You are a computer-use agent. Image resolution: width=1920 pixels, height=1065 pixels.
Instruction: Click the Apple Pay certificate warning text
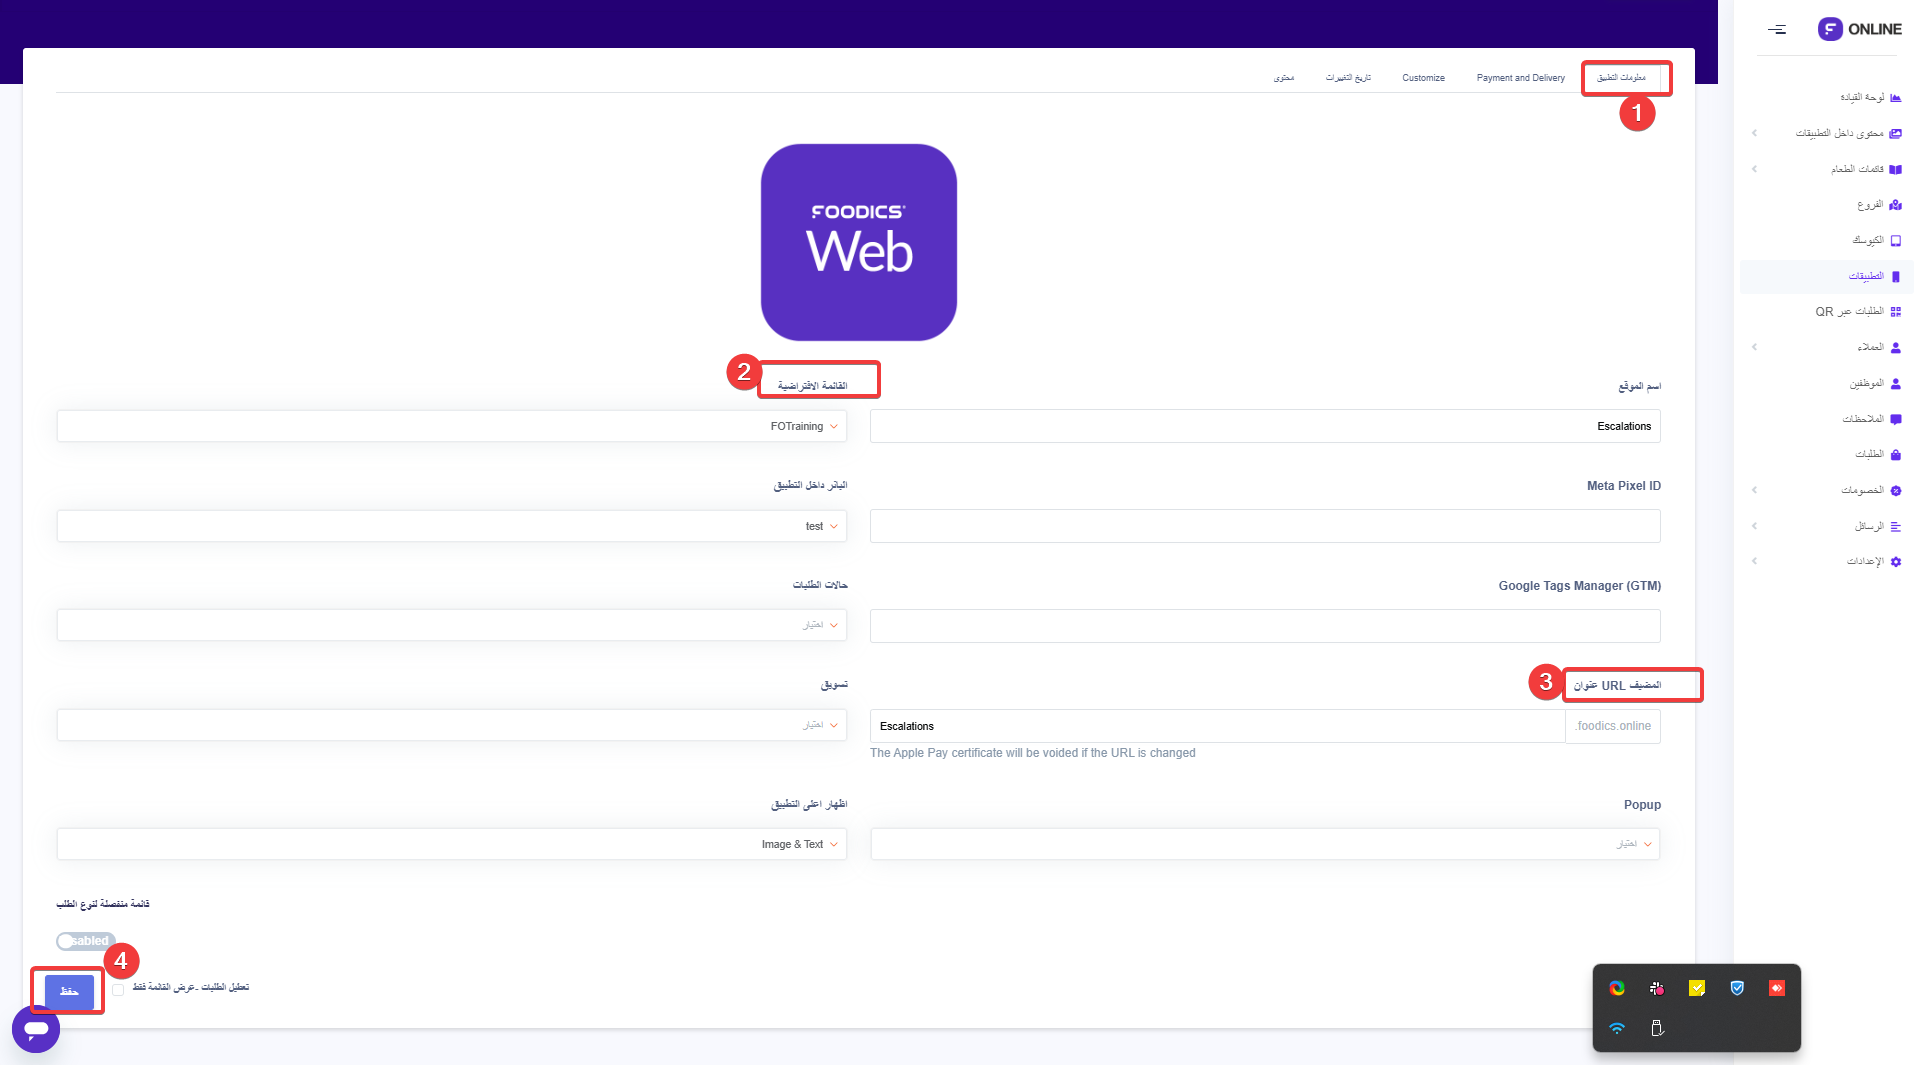[x=1033, y=753]
